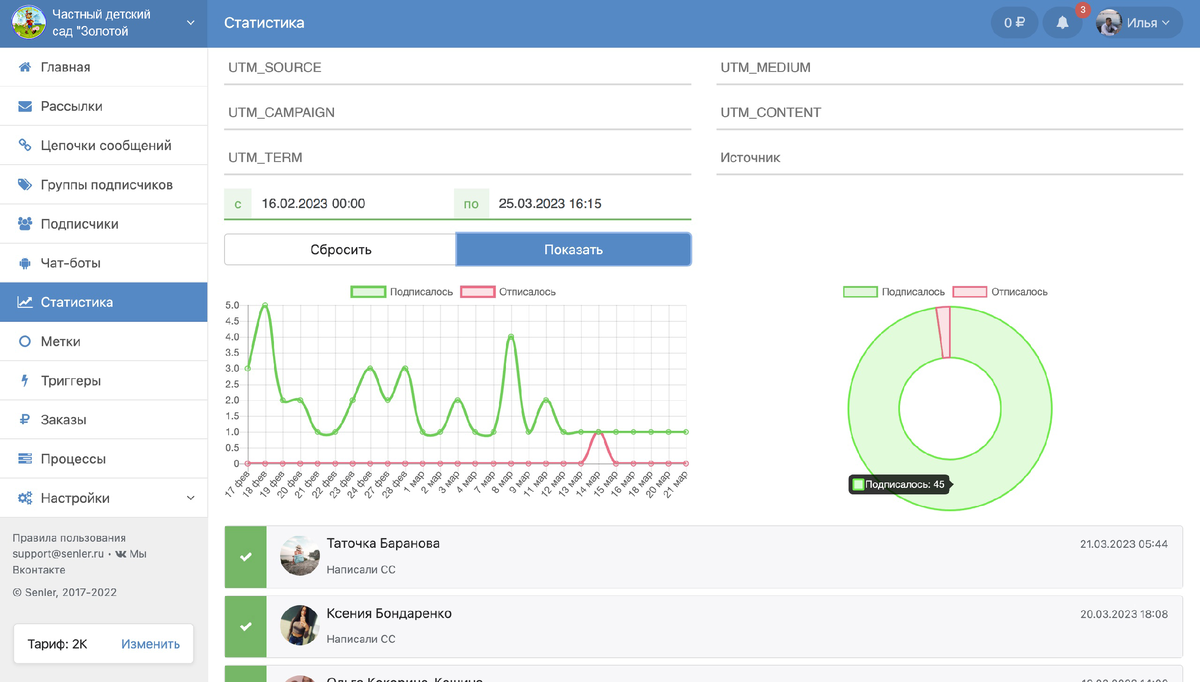The image size is (1200, 682).
Task: Expand the Настройки sidebar section
Action: pos(104,498)
